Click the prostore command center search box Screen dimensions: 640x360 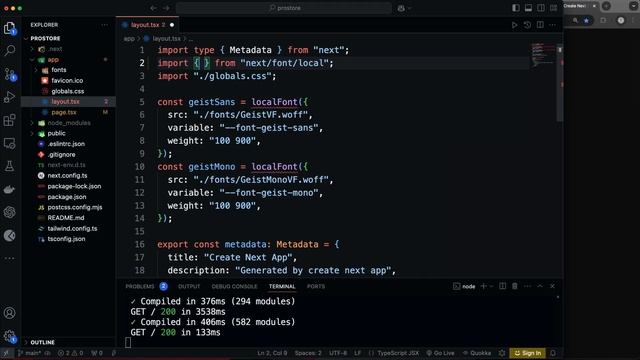click(x=284, y=8)
